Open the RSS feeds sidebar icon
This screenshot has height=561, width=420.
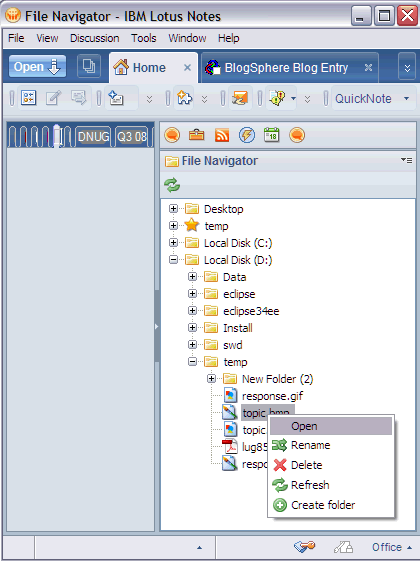[222, 136]
